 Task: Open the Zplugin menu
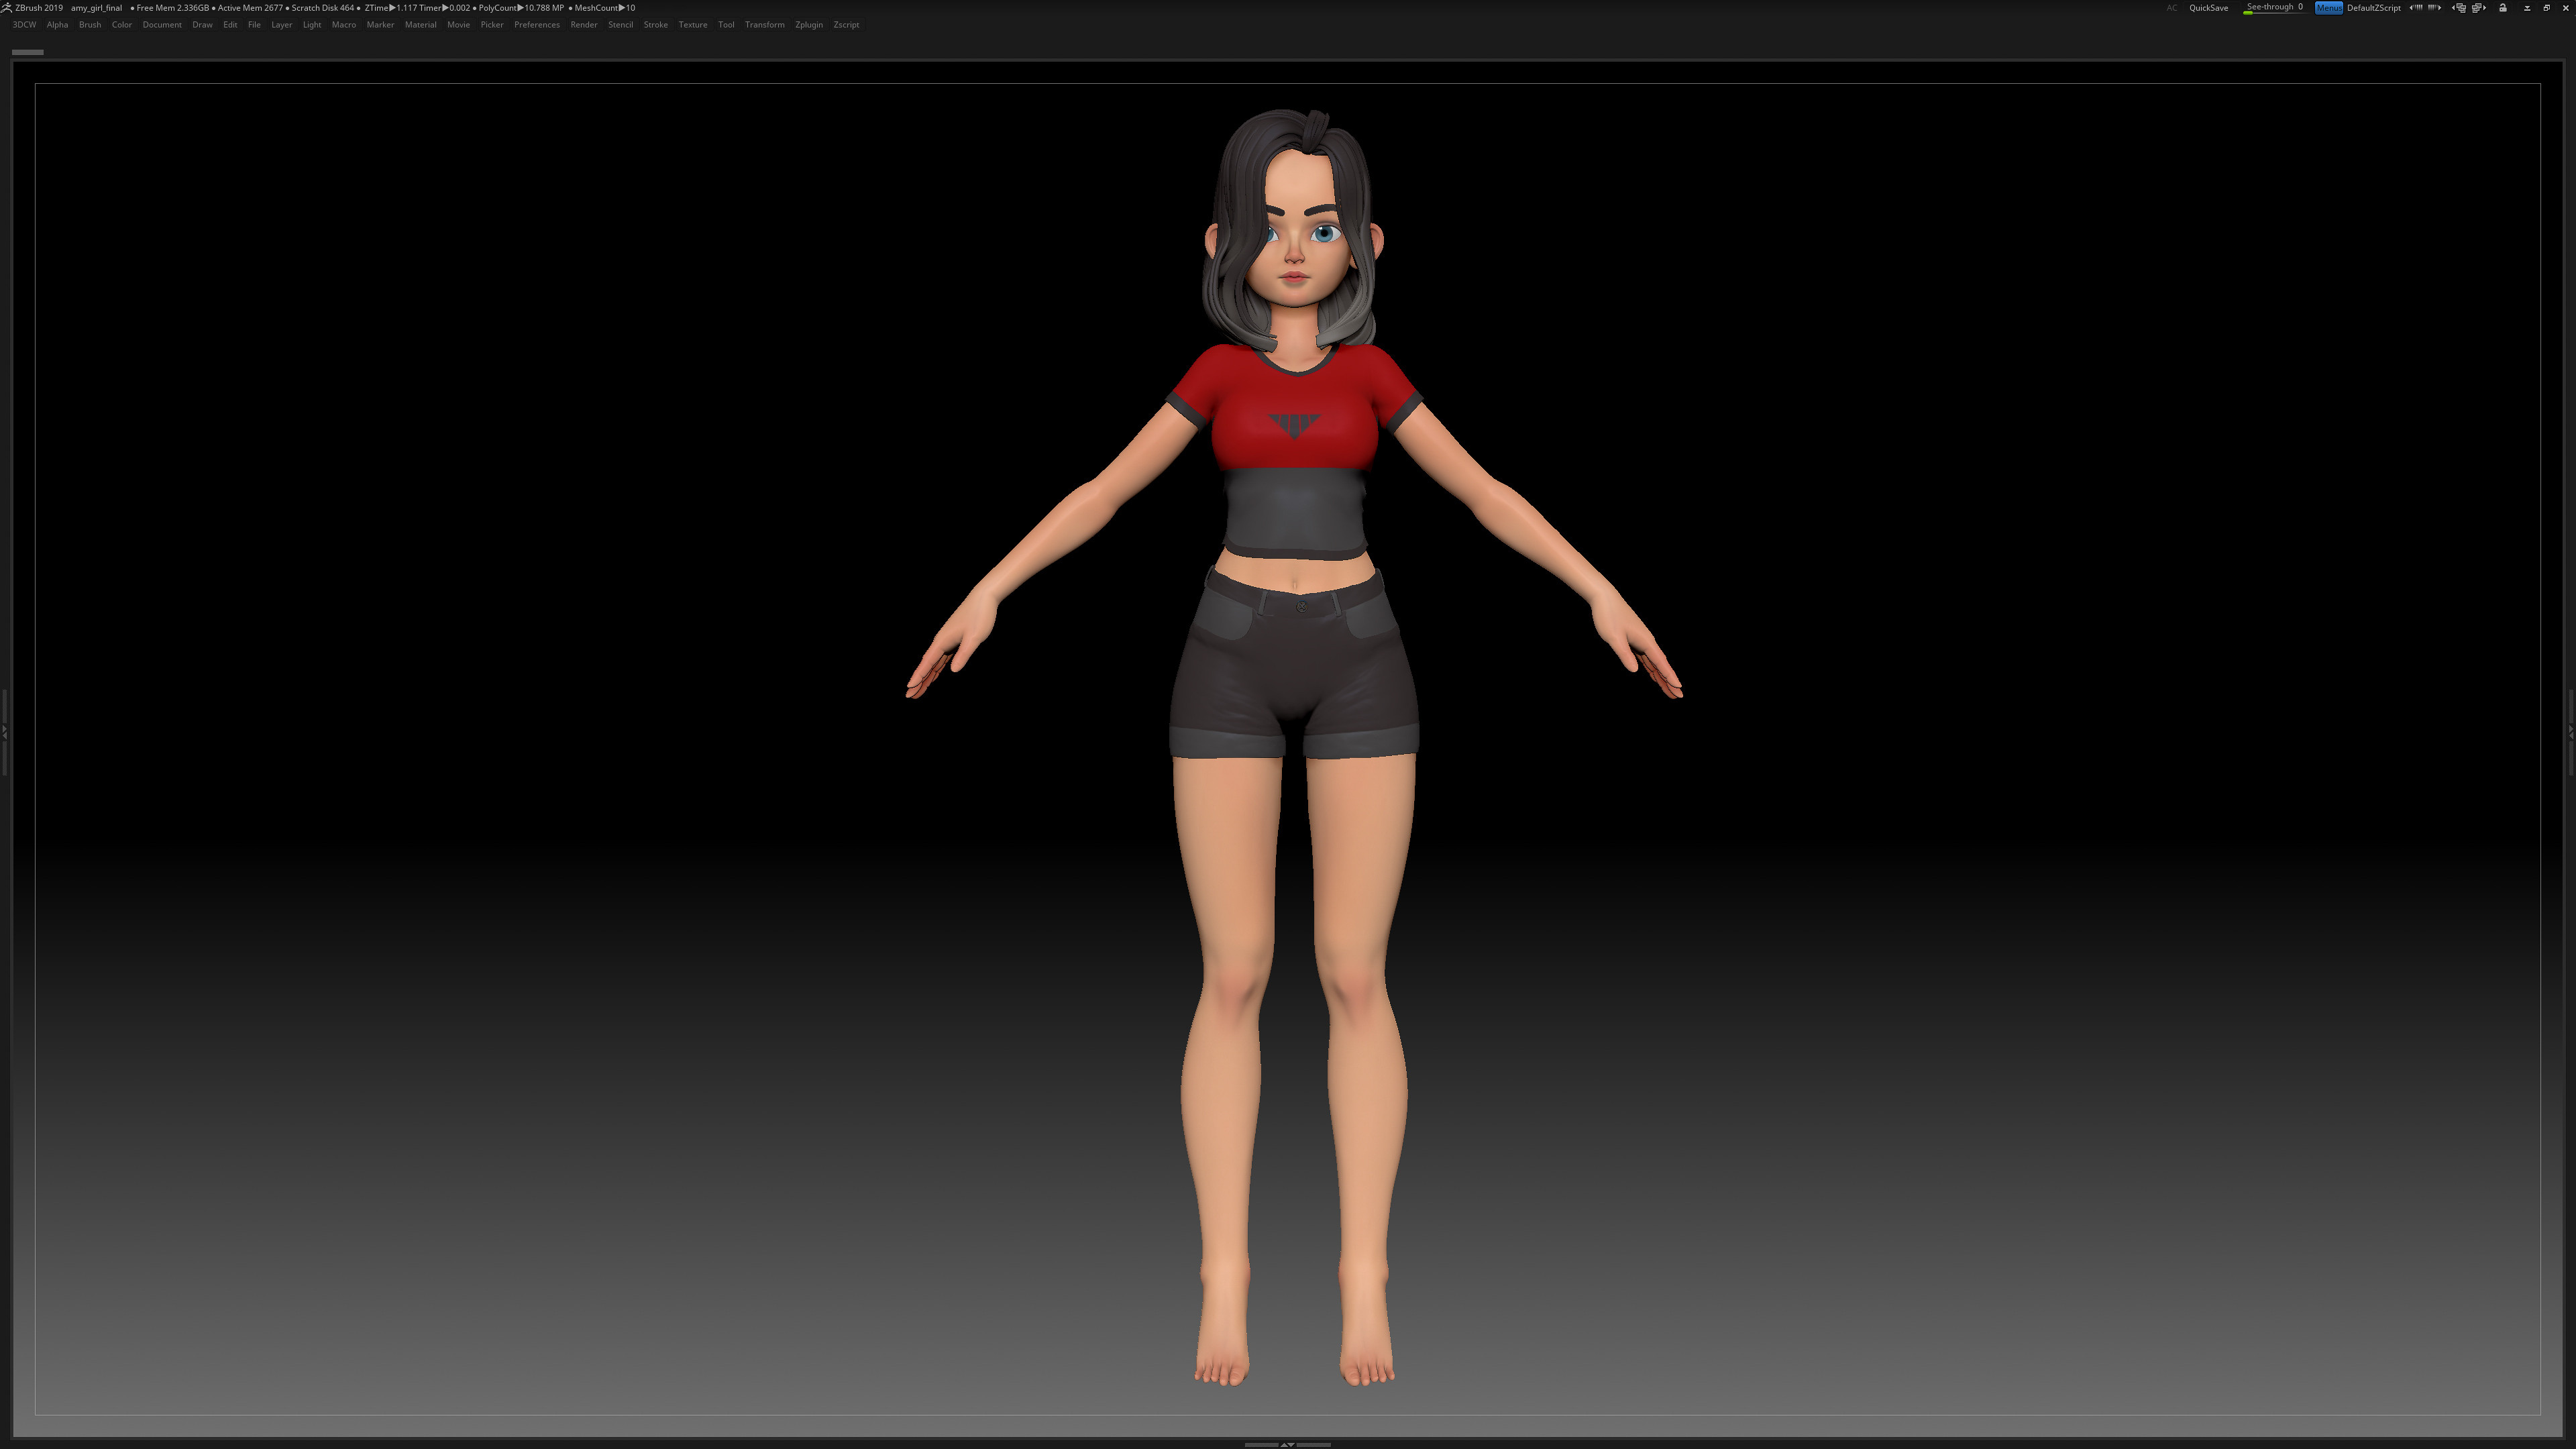pyautogui.click(x=809, y=25)
